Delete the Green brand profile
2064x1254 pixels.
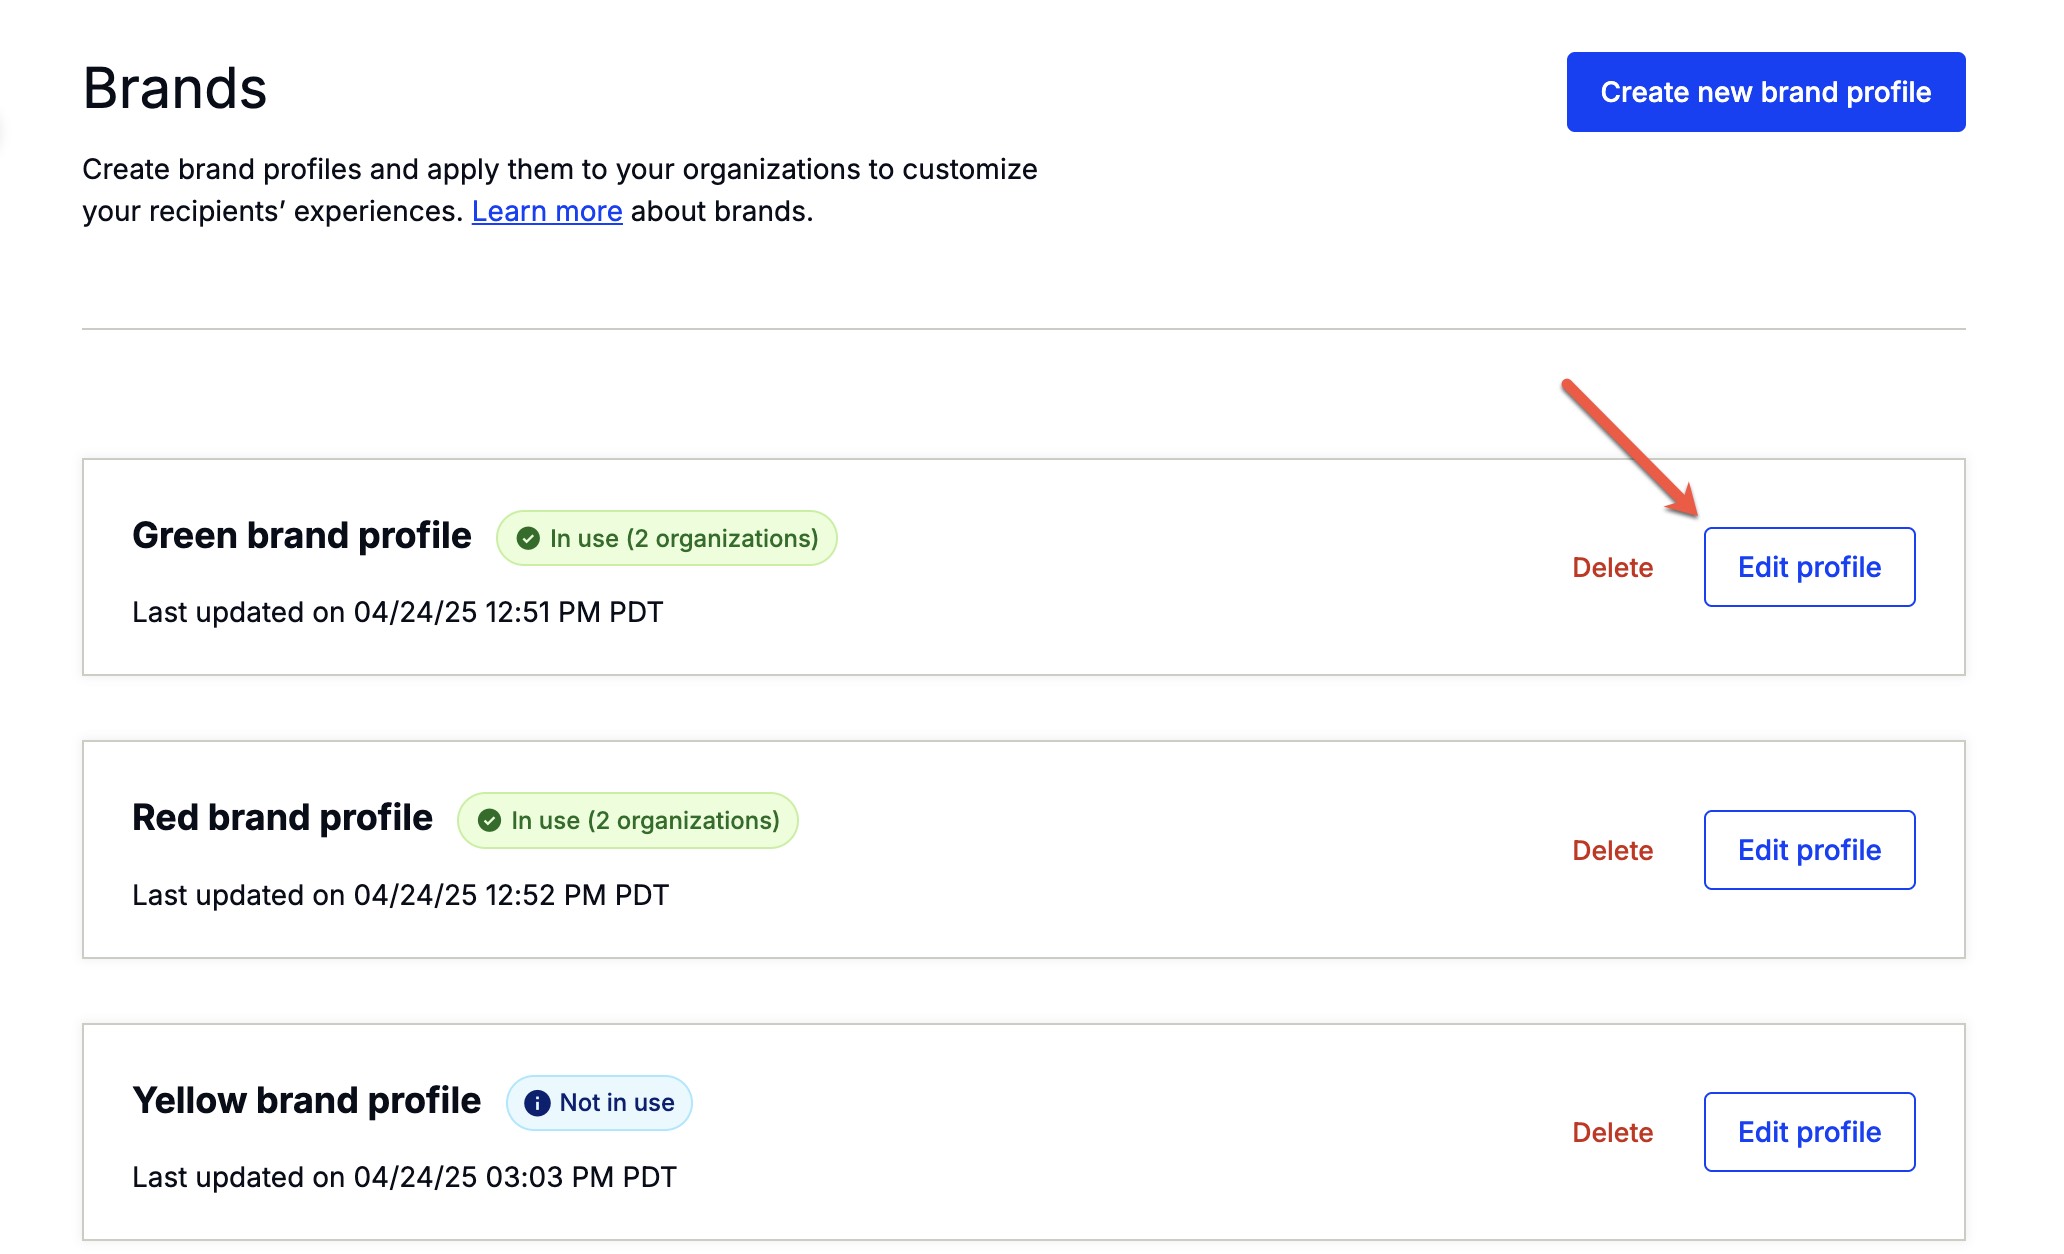click(1612, 567)
